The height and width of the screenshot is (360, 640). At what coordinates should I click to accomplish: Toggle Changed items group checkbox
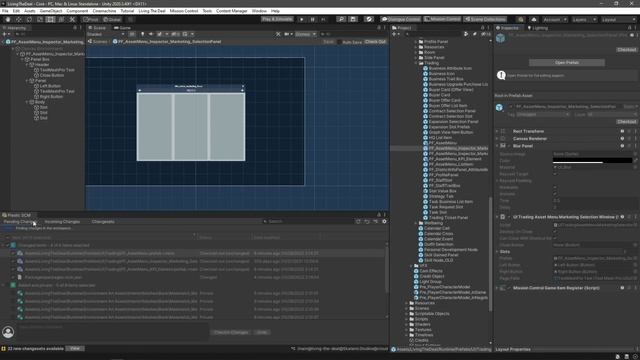click(7, 245)
